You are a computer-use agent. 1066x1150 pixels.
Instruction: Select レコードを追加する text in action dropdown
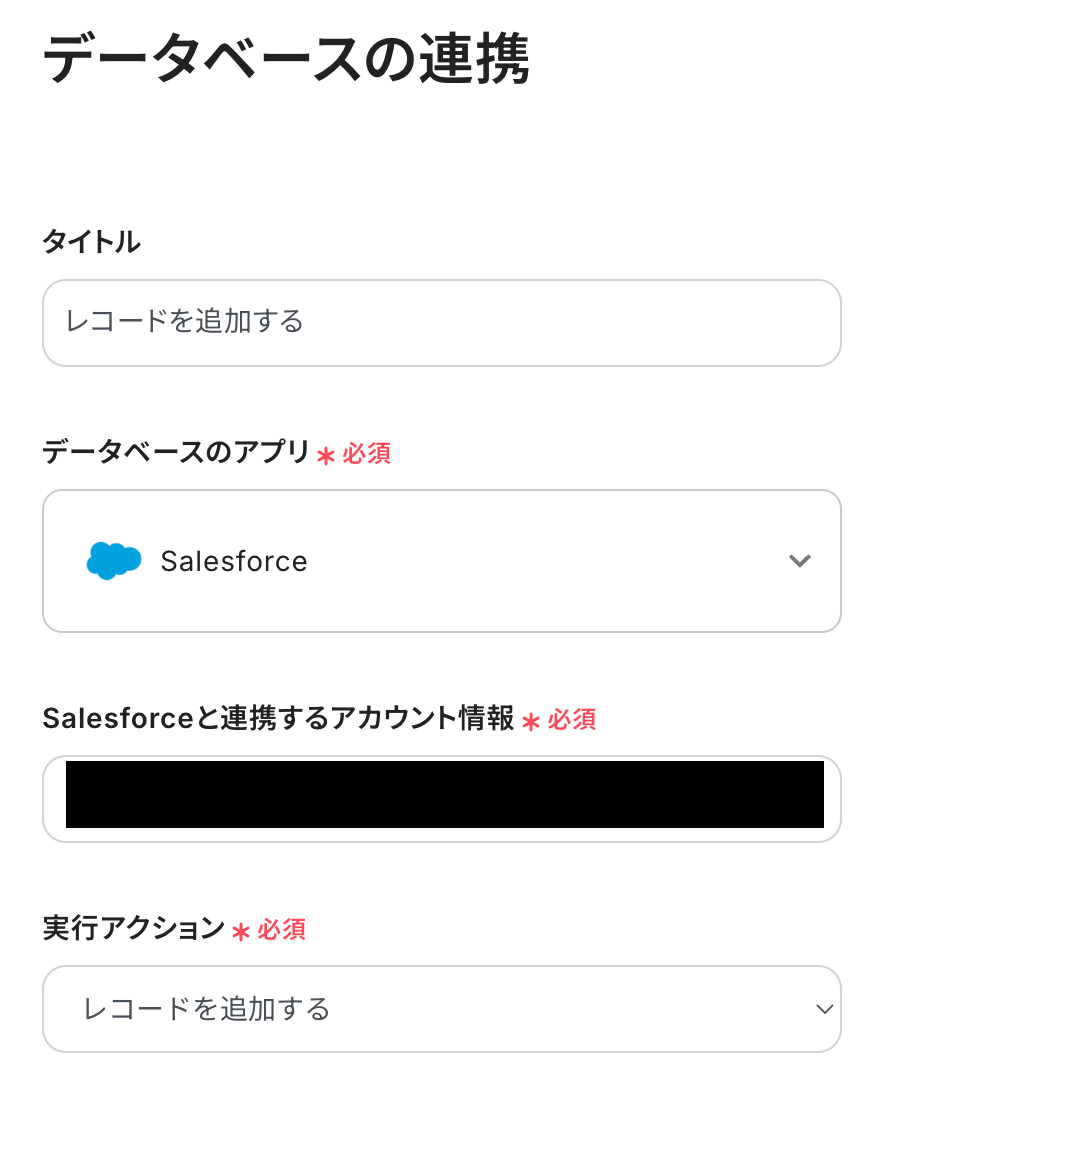[206, 1009]
